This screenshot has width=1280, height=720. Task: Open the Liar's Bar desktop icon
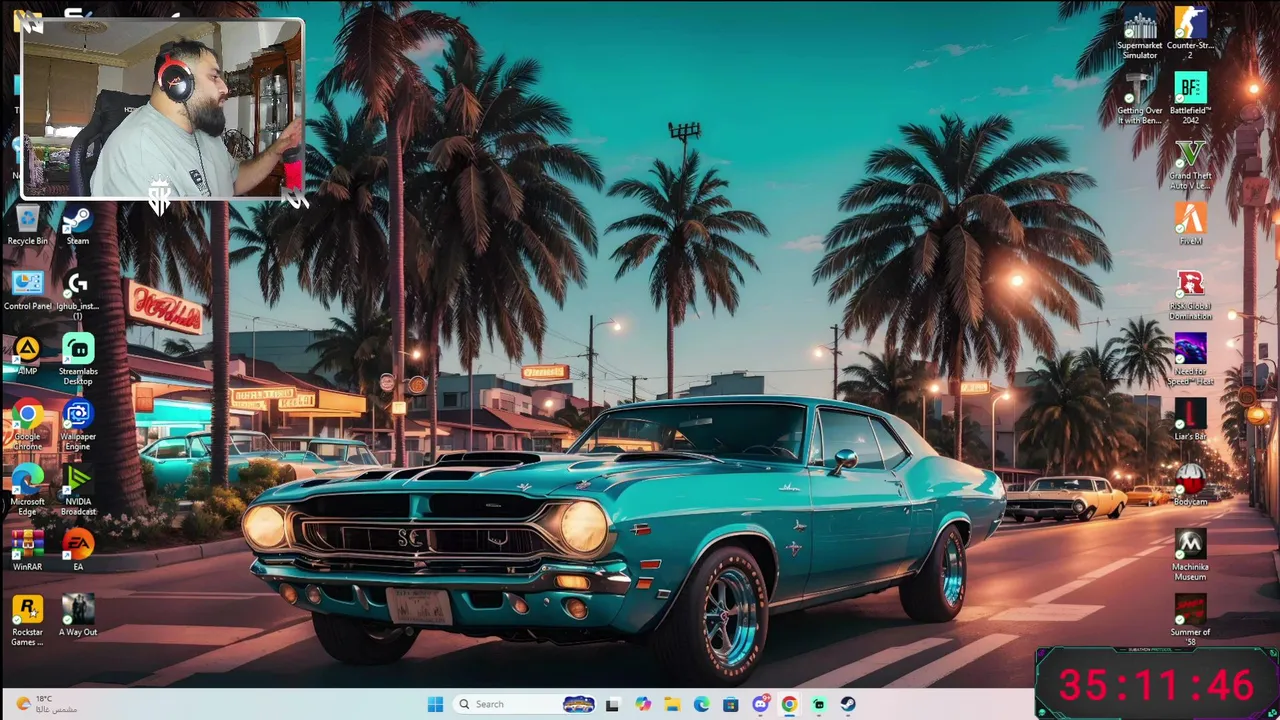coord(1190,420)
